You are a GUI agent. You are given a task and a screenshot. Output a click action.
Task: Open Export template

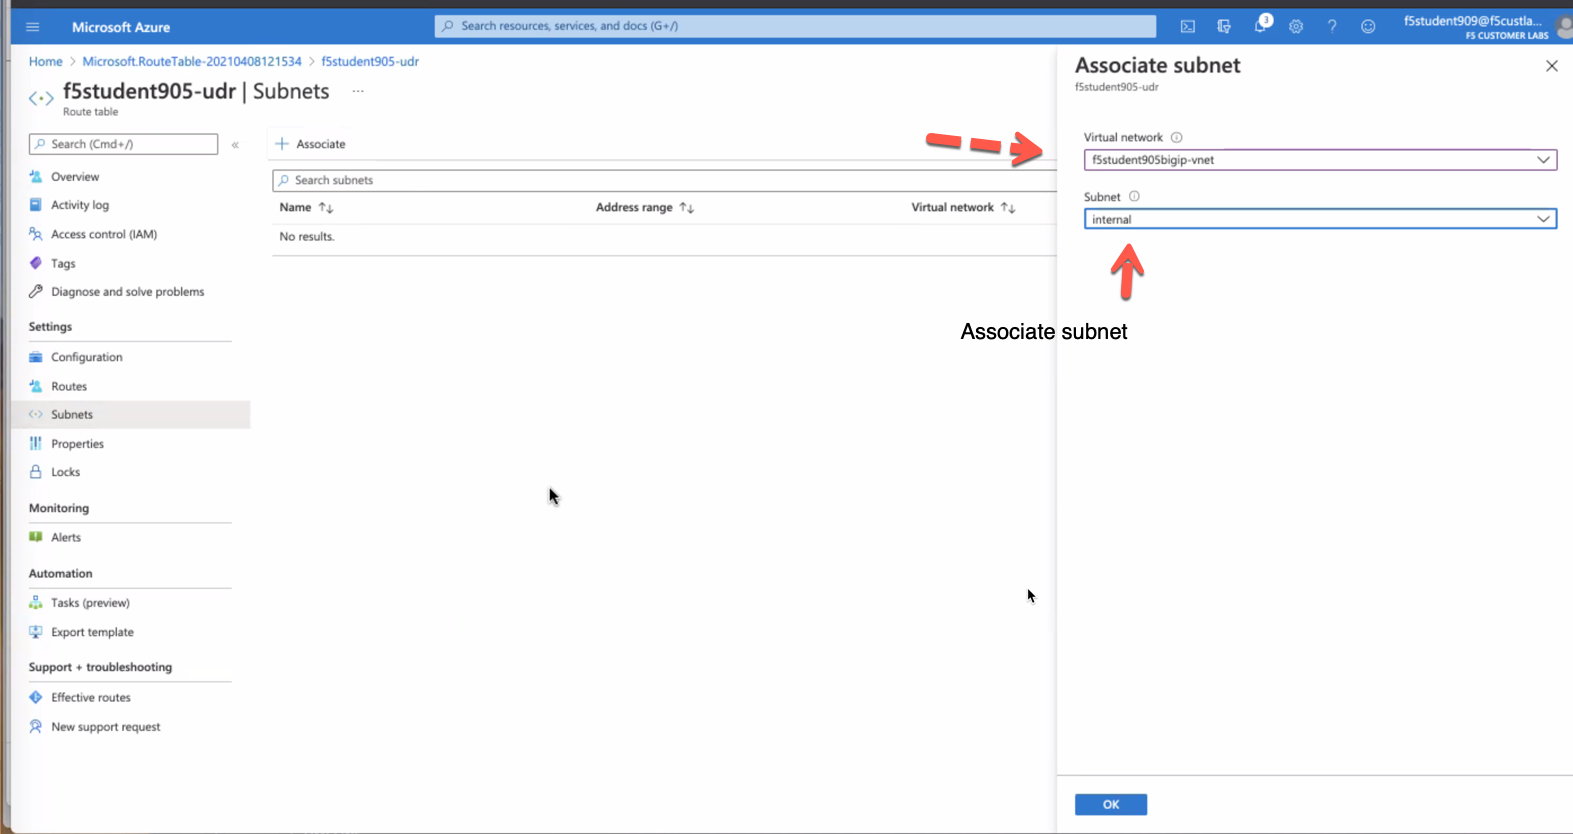click(92, 632)
